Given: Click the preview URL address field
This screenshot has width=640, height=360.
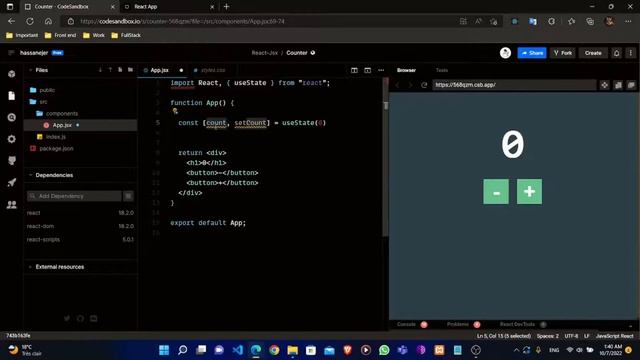Looking at the screenshot, I should pyautogui.click(x=514, y=85).
